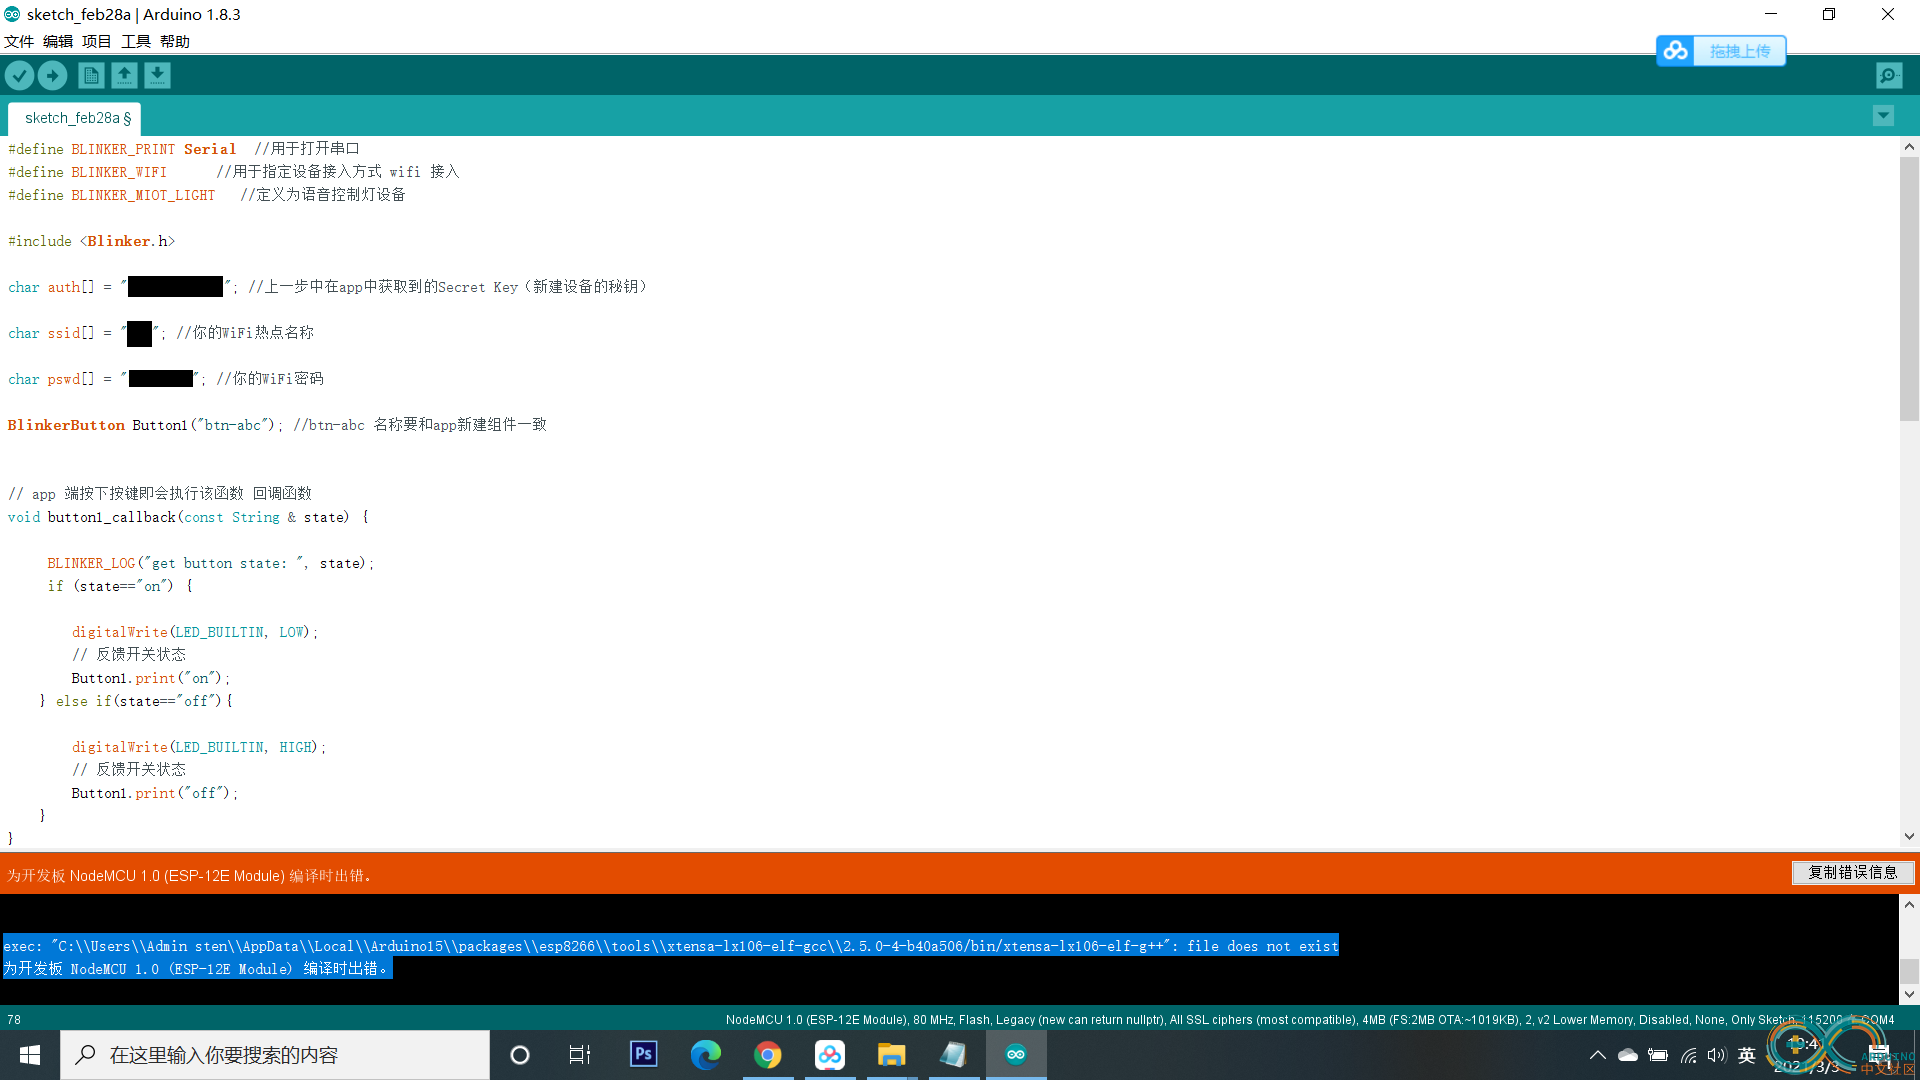Open the Serial Monitor icon
Image resolution: width=1920 pixels, height=1080 pixels.
click(1889, 75)
